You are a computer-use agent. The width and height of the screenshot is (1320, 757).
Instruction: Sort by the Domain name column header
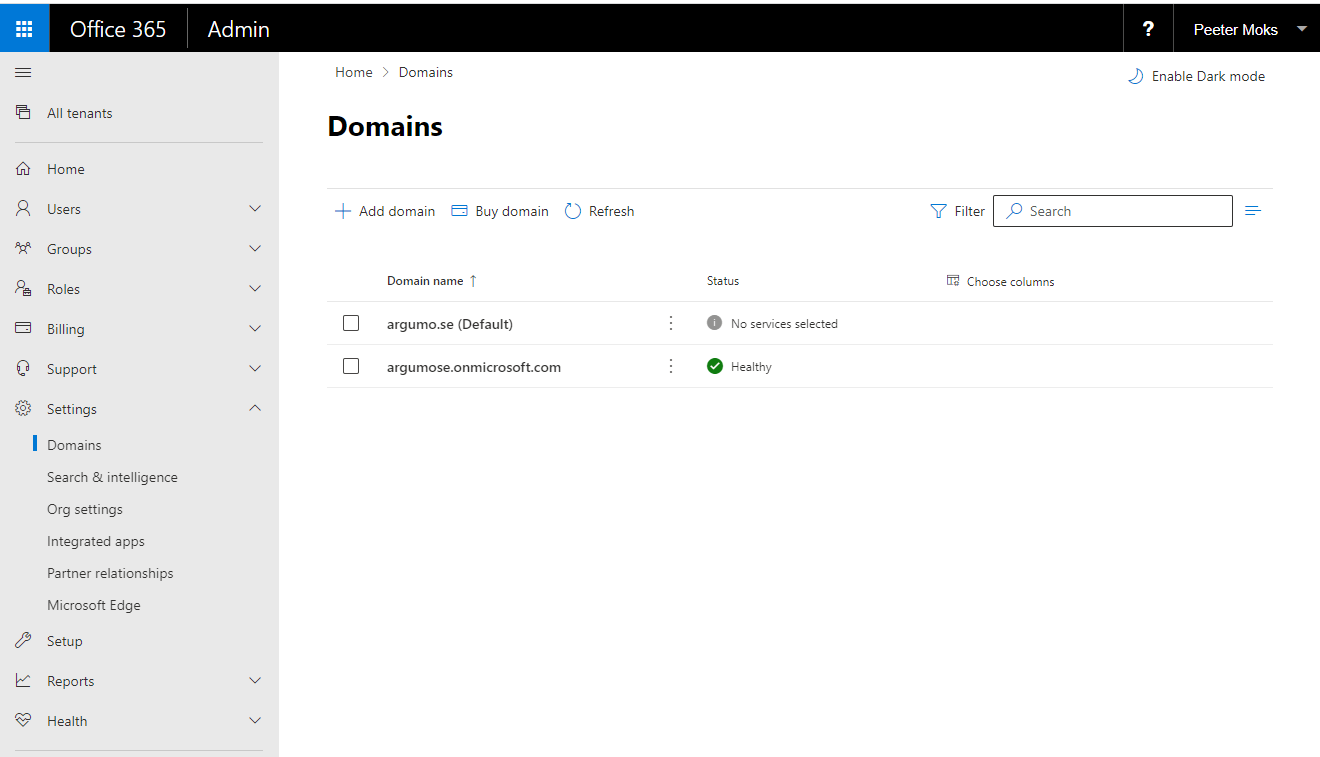(x=425, y=281)
